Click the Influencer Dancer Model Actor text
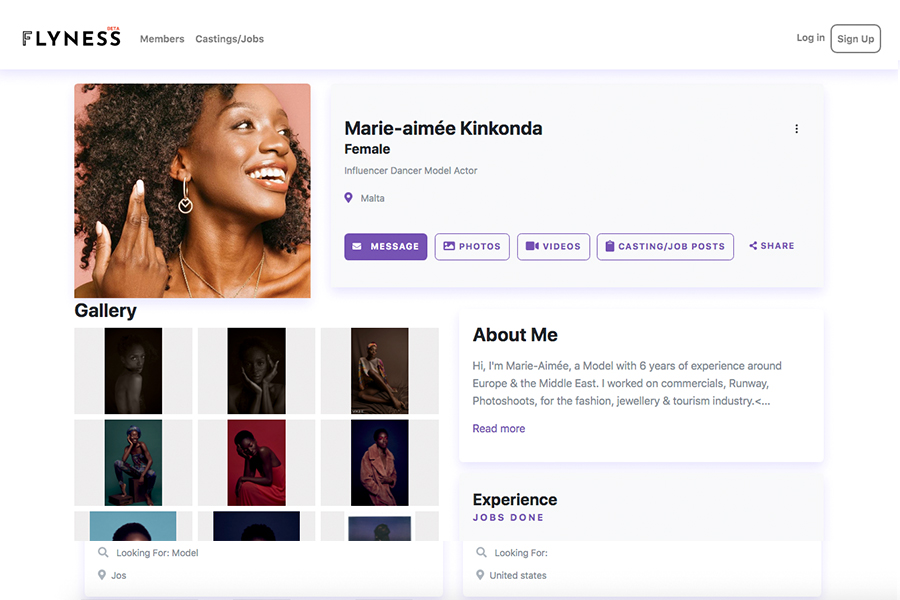The image size is (900, 600). [410, 171]
